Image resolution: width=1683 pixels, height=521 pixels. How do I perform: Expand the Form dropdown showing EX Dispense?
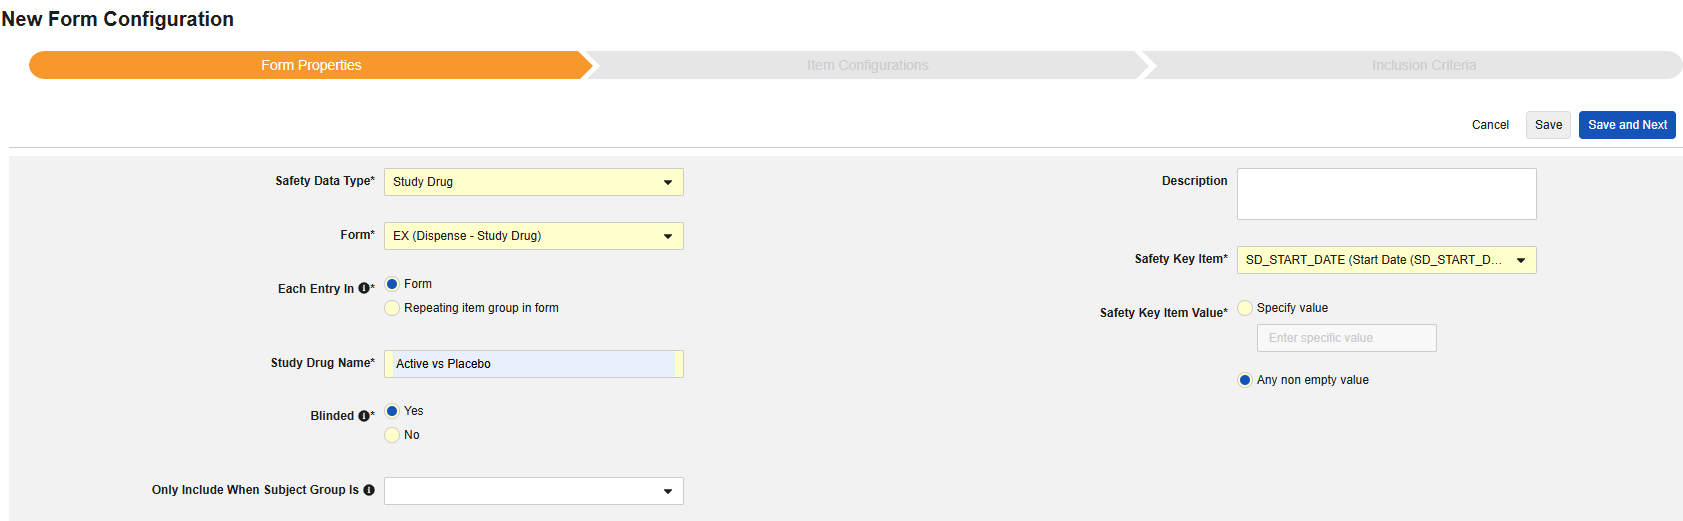[x=533, y=236]
